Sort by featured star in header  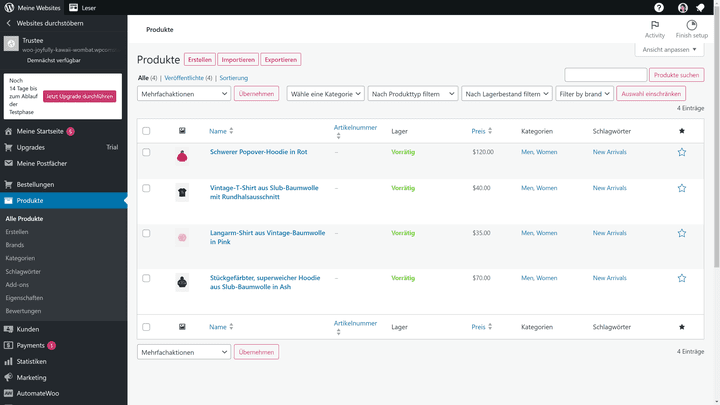682,131
